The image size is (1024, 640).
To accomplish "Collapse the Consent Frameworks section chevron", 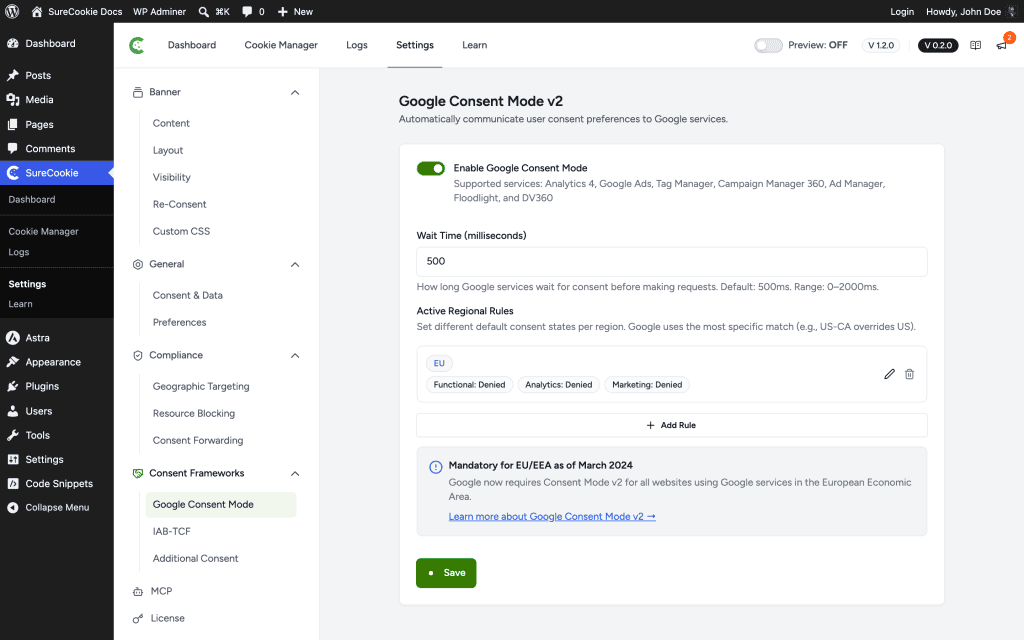I will click(295, 473).
